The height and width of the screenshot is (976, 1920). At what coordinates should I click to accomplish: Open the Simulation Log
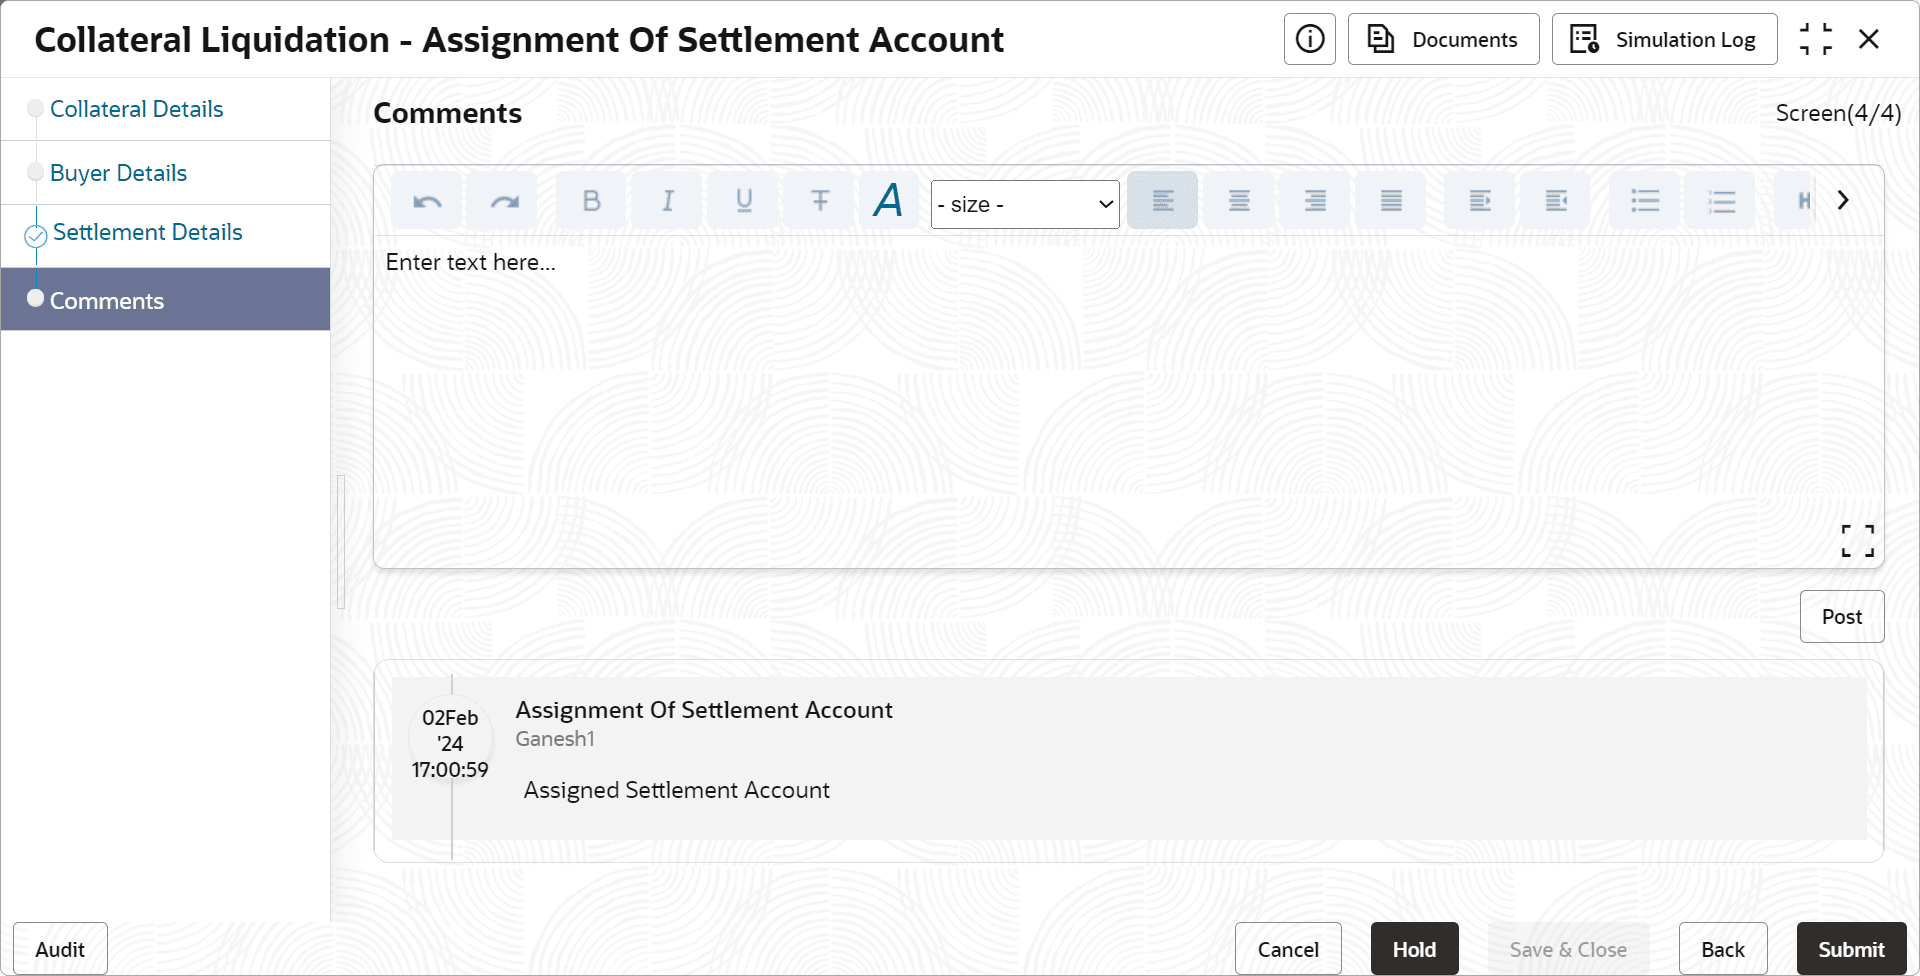coord(1664,39)
